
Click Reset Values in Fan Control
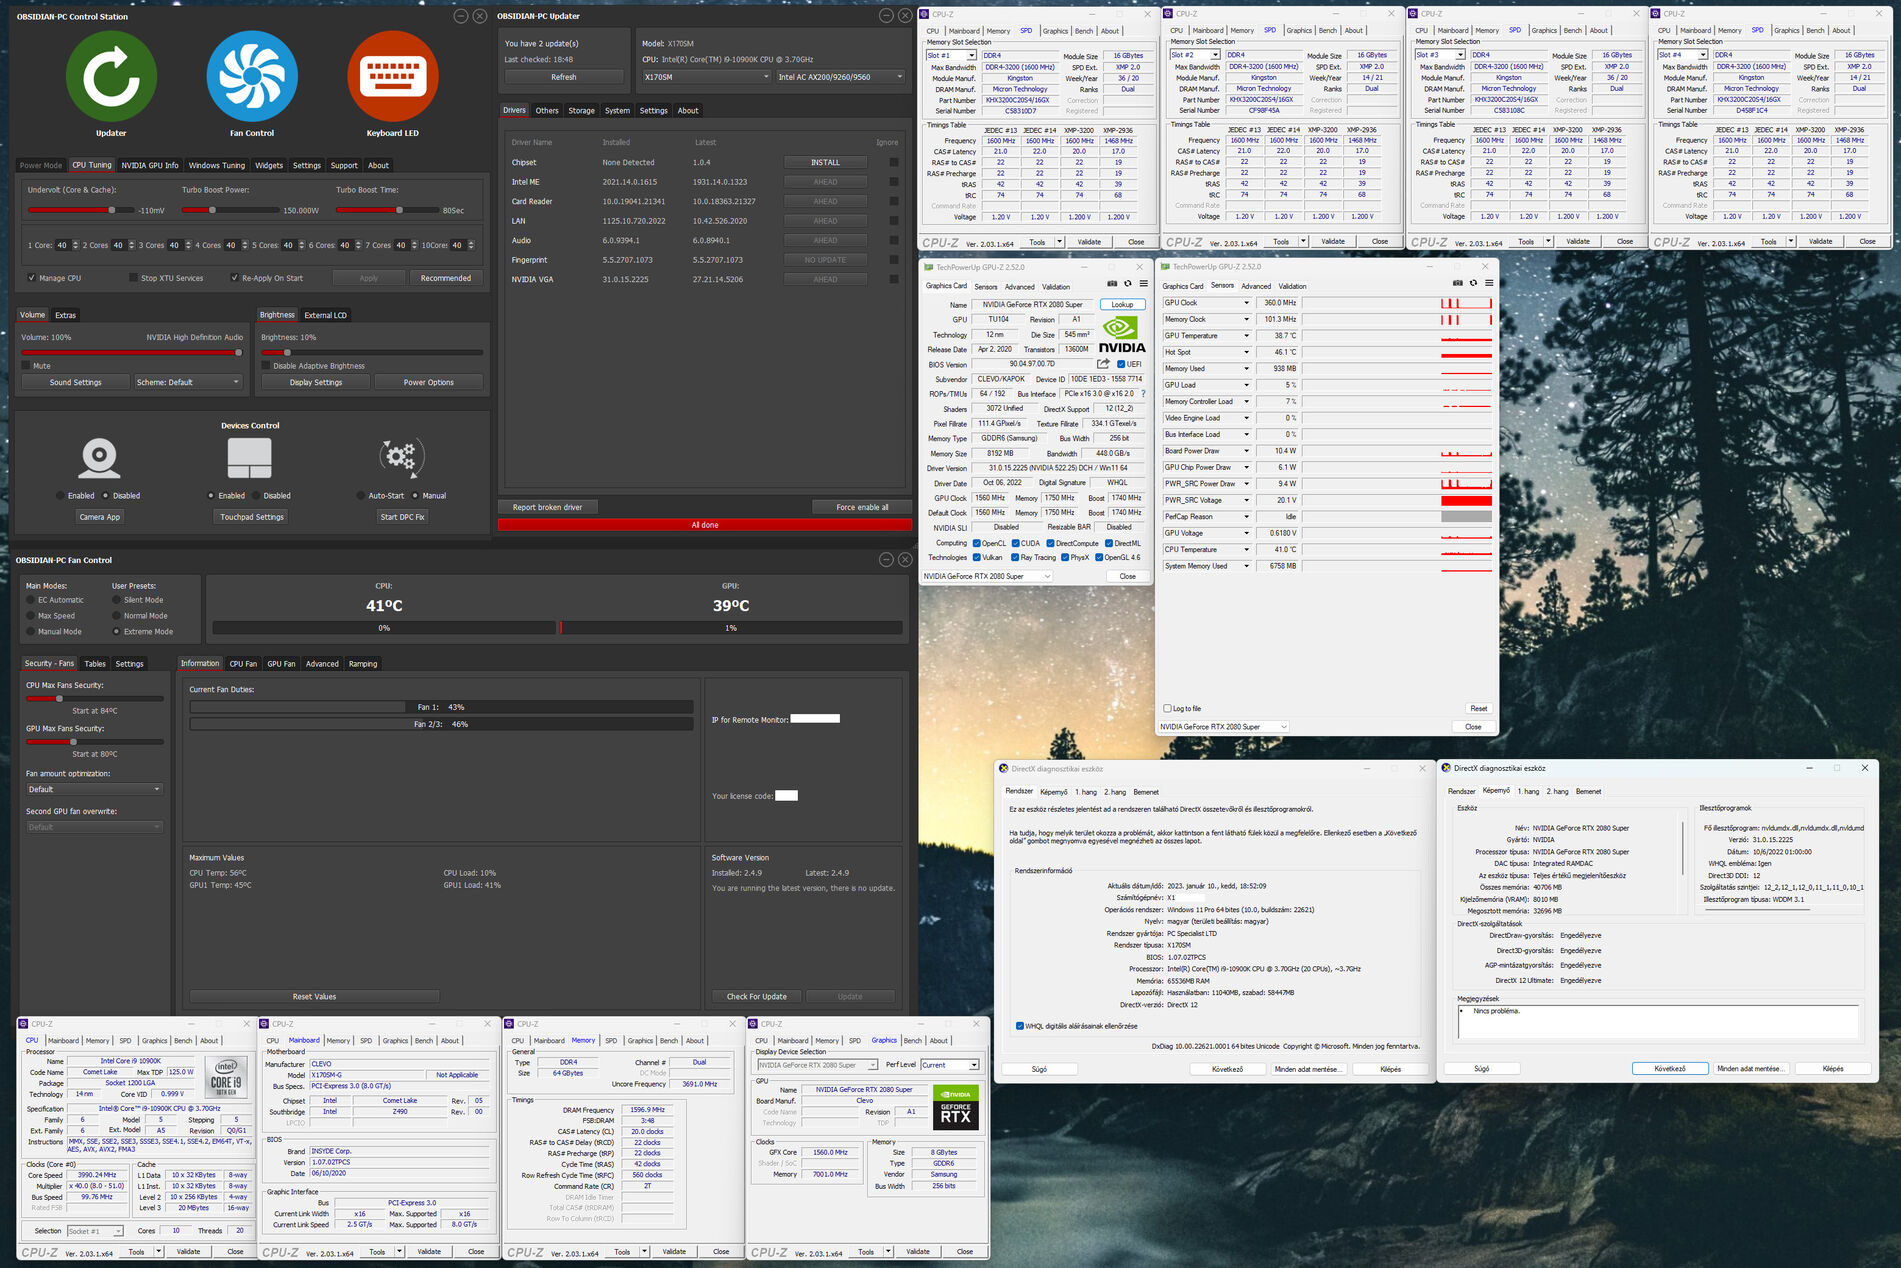coord(314,997)
